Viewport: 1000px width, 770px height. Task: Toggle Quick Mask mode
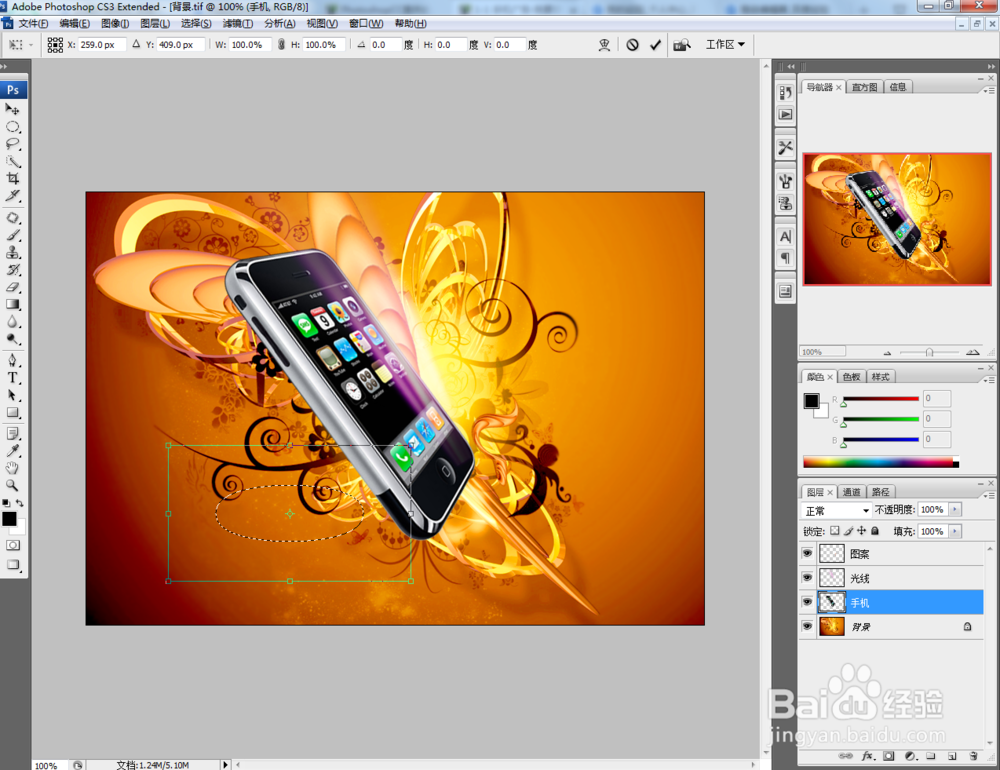tap(13, 545)
